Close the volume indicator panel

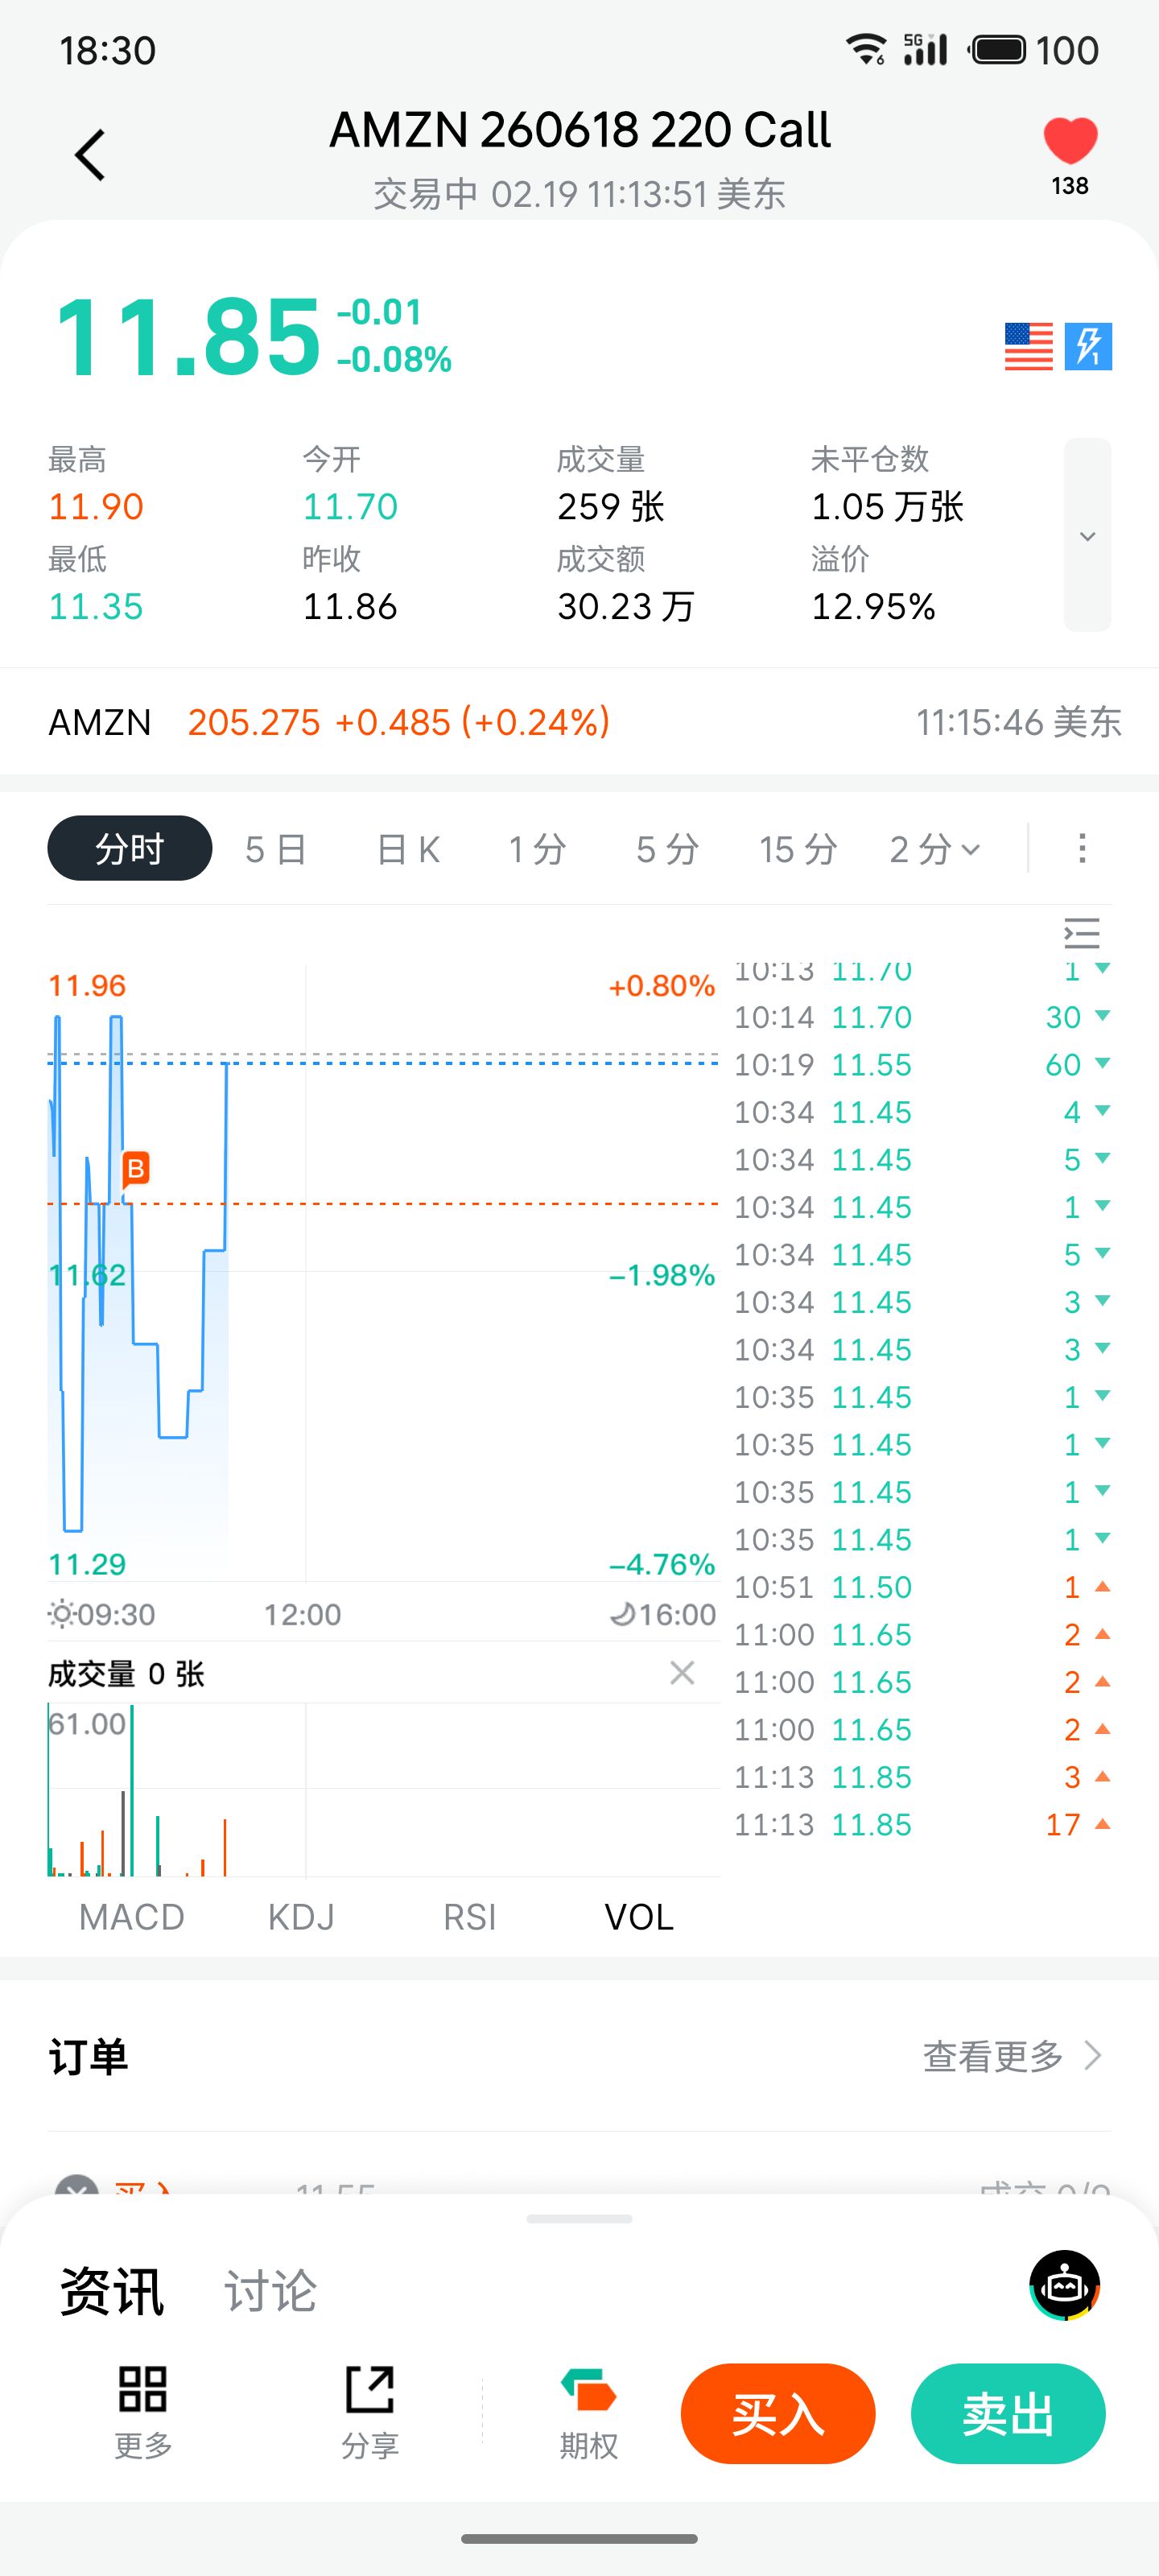682,1673
